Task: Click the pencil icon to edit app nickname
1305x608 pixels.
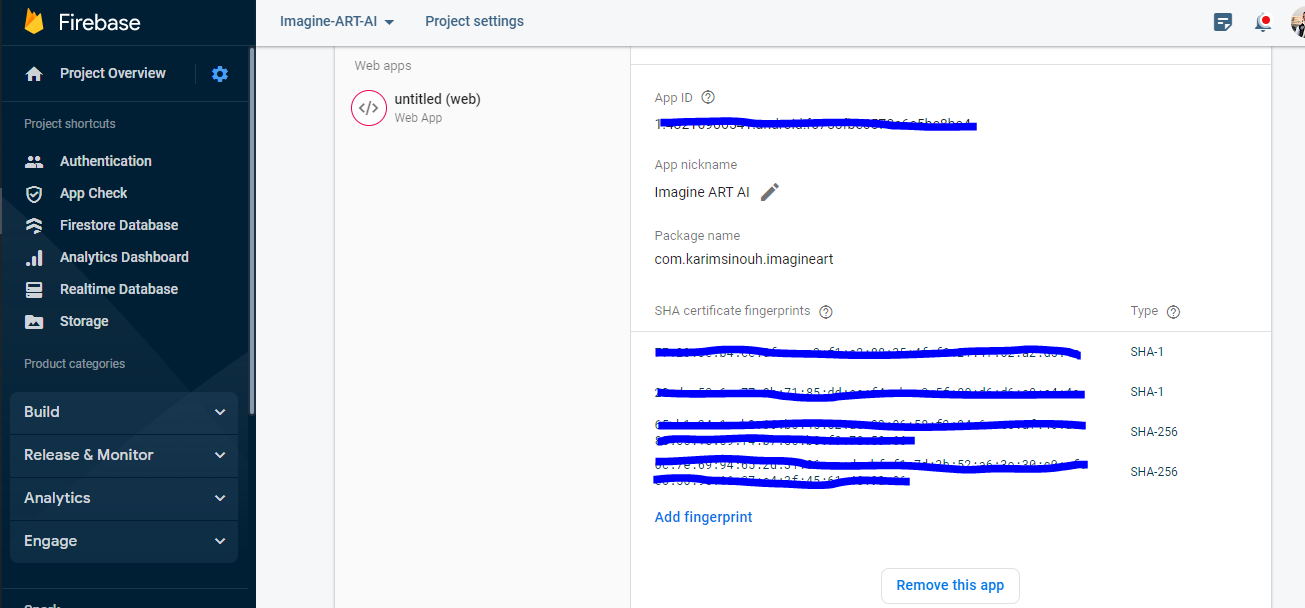Action: [769, 192]
